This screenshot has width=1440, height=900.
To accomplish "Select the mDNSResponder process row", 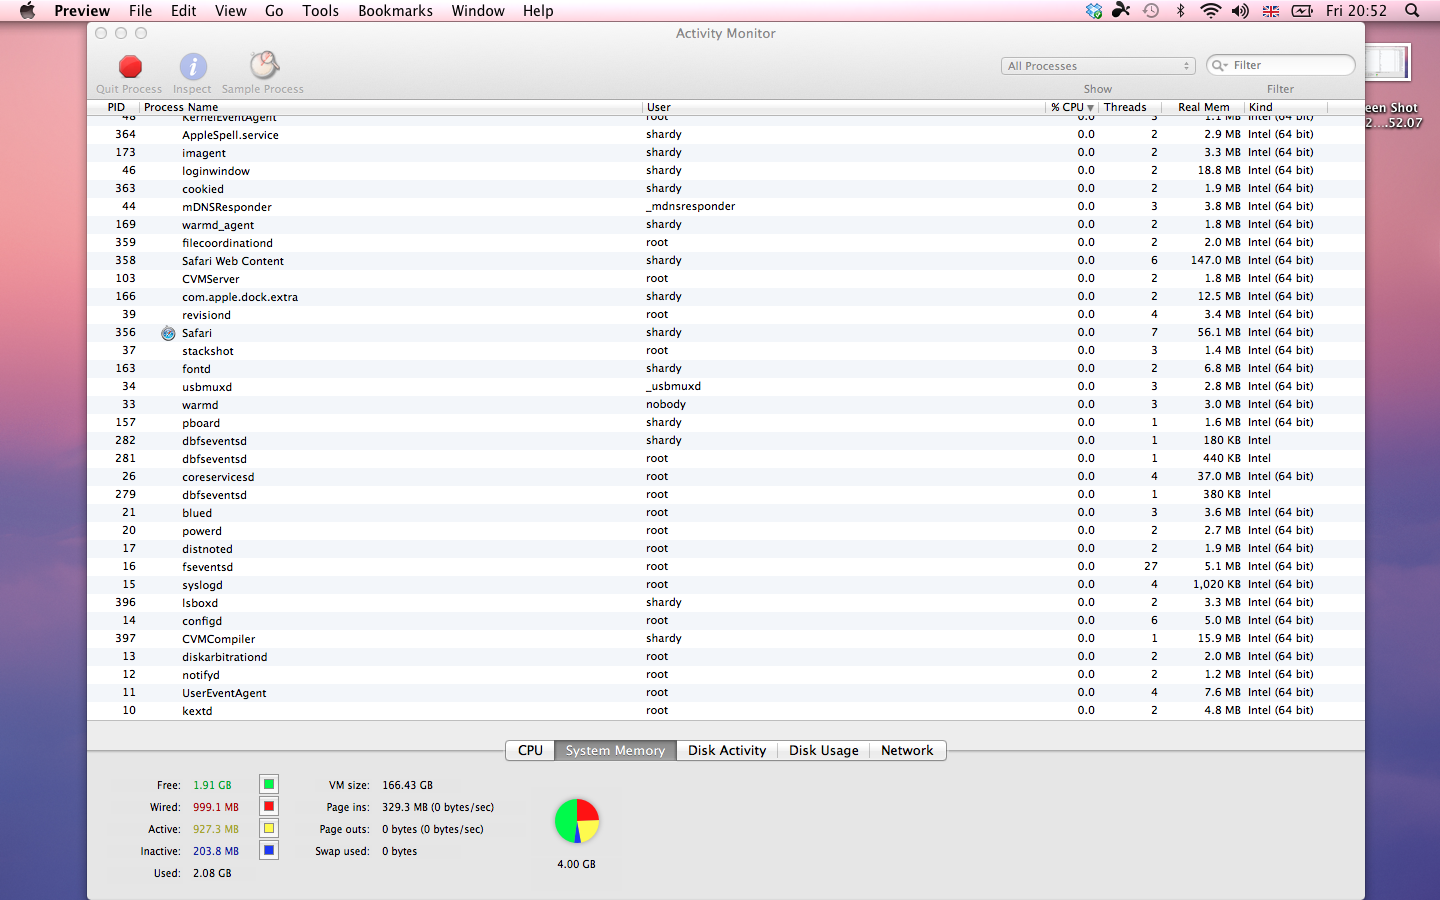I will coord(726,207).
